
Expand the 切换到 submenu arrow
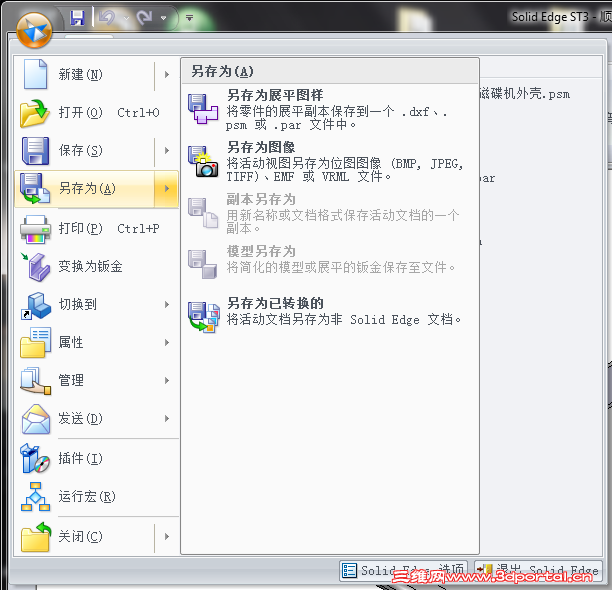[167, 304]
